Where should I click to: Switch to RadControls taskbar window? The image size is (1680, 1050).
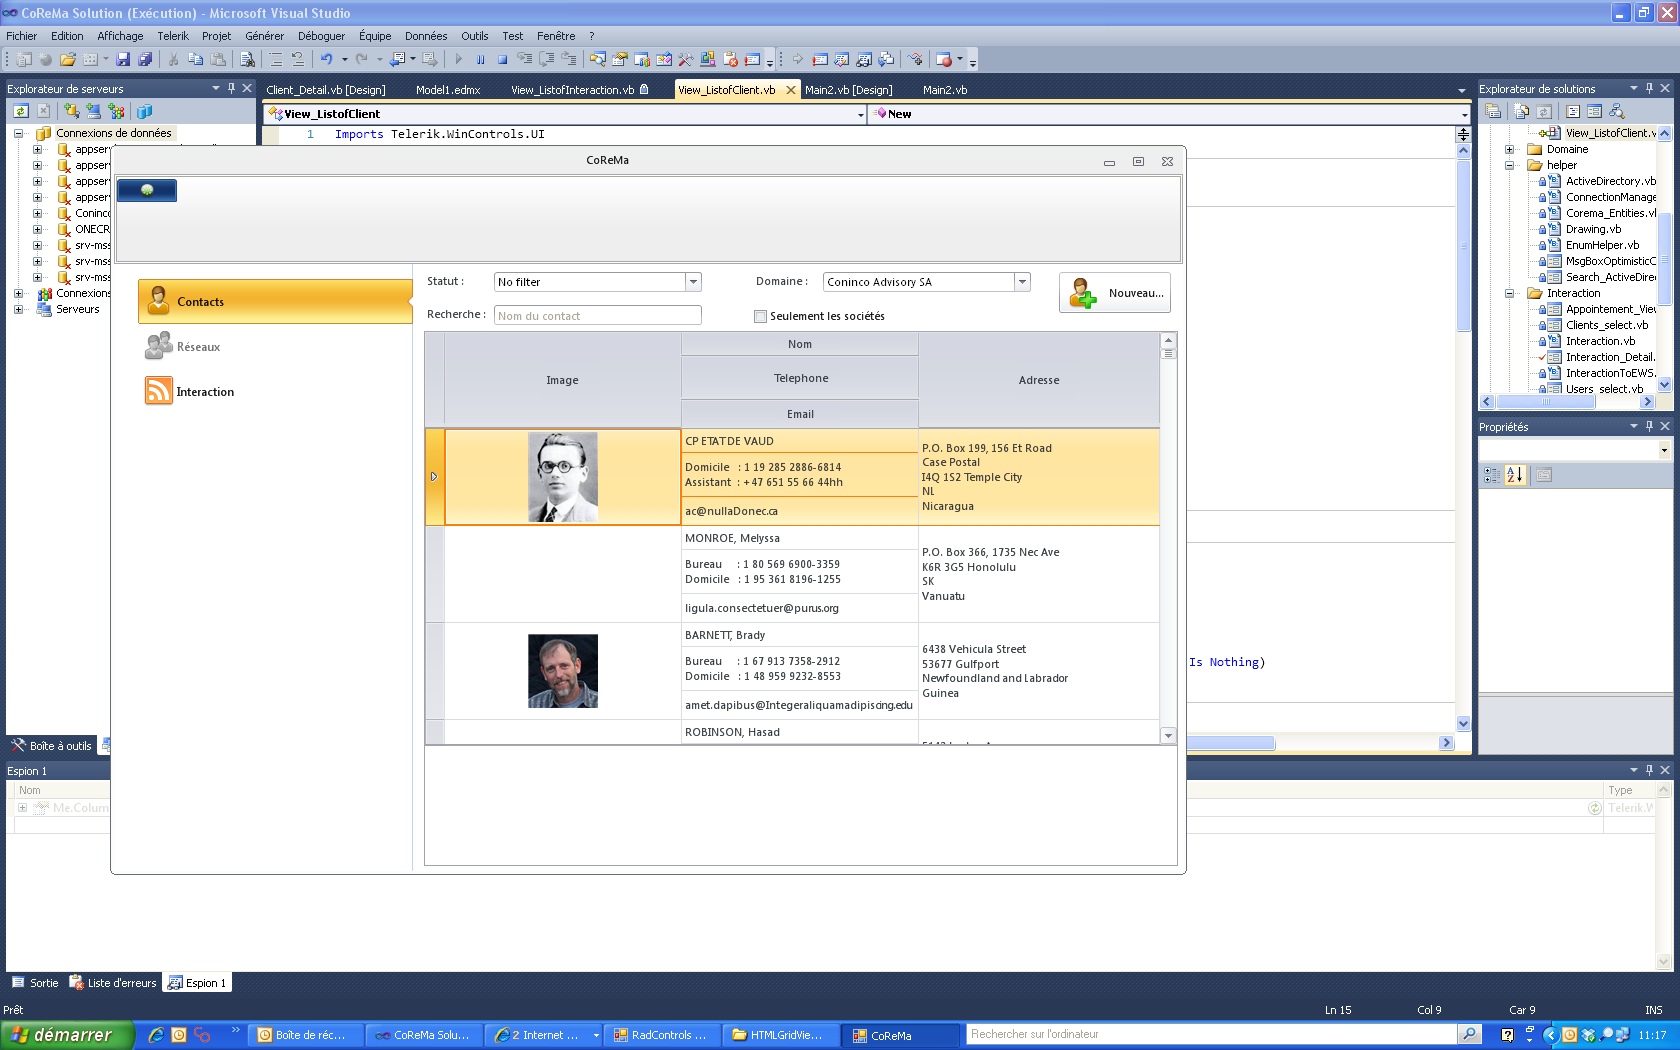click(660, 1035)
